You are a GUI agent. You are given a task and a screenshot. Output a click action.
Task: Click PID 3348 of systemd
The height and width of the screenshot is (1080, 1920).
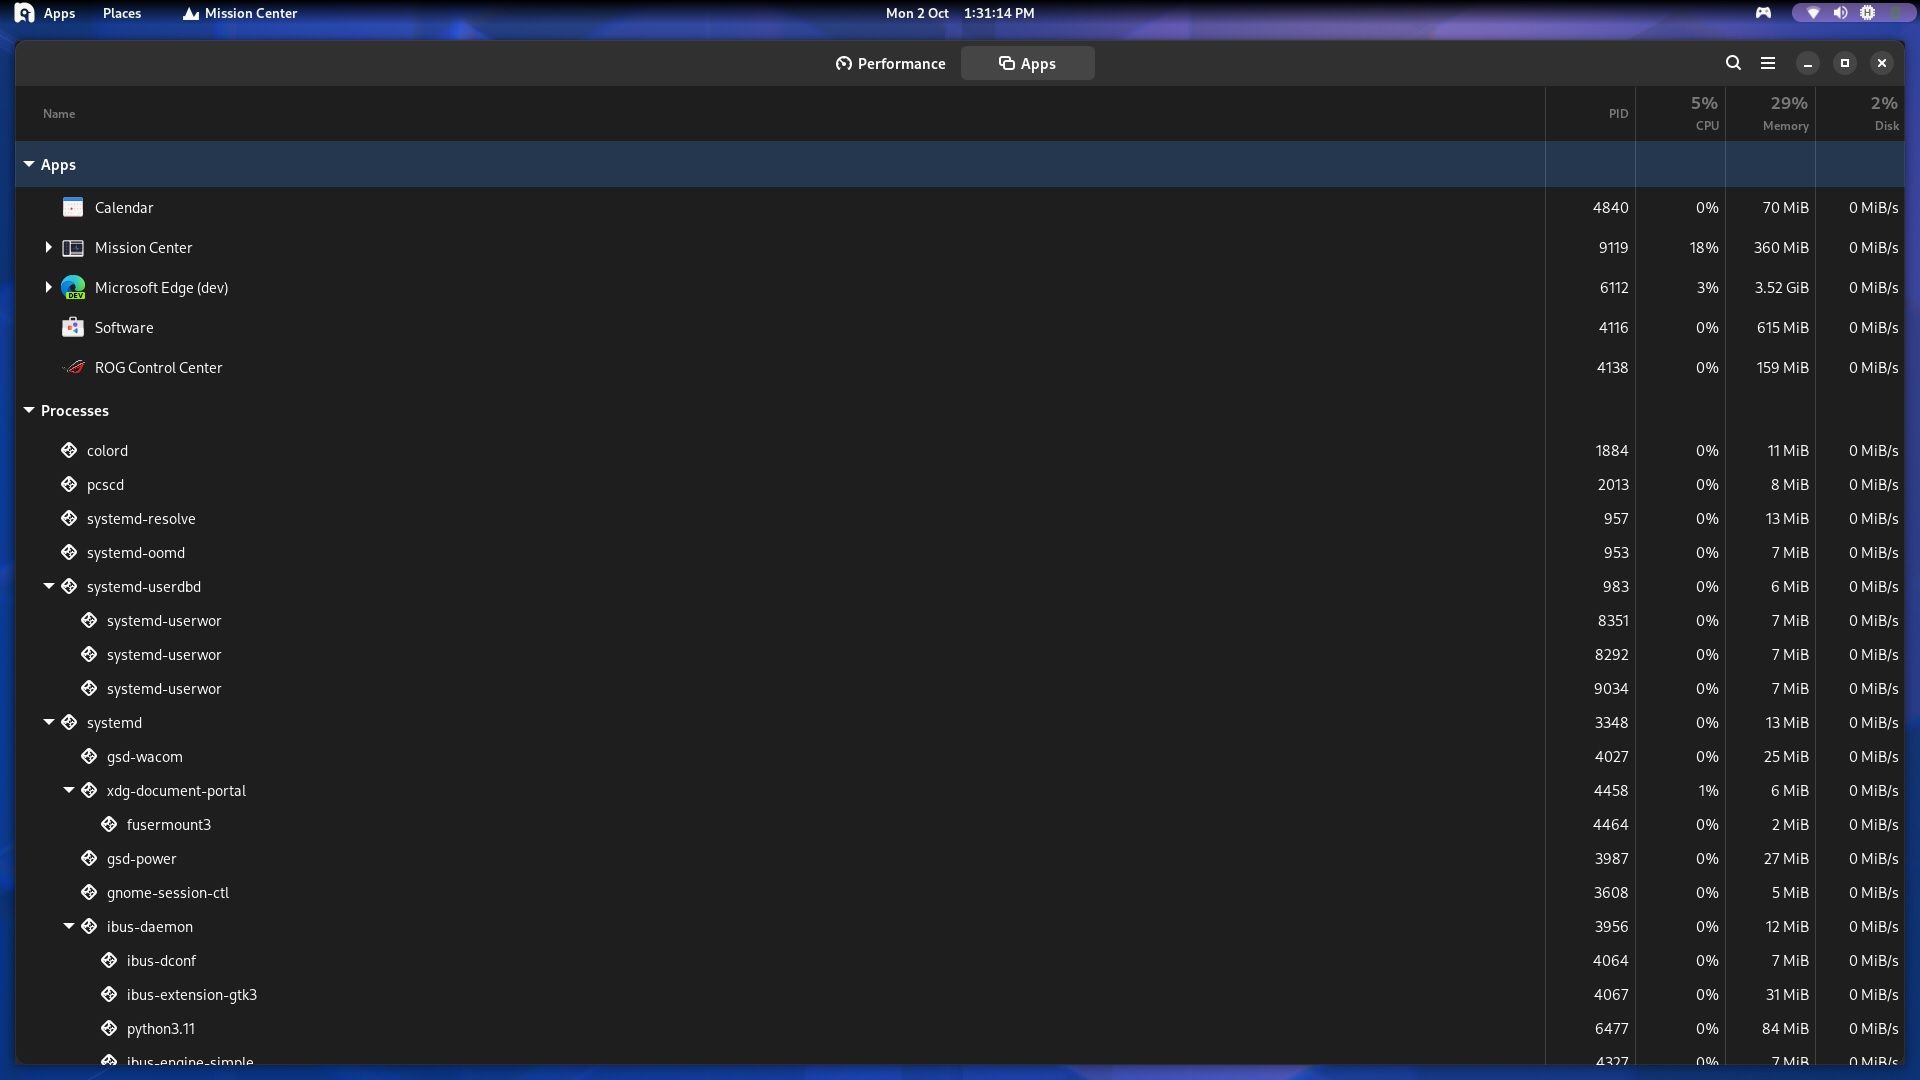1611,722
